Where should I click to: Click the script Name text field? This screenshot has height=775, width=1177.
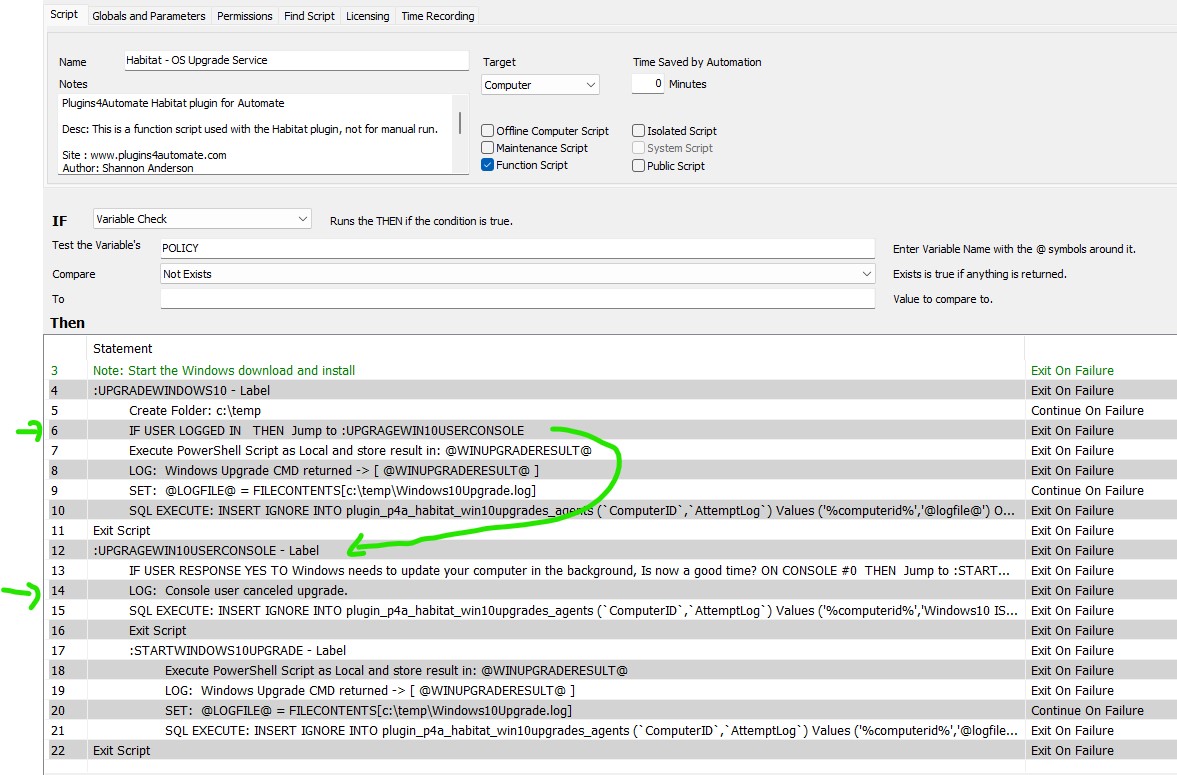[x=296, y=61]
